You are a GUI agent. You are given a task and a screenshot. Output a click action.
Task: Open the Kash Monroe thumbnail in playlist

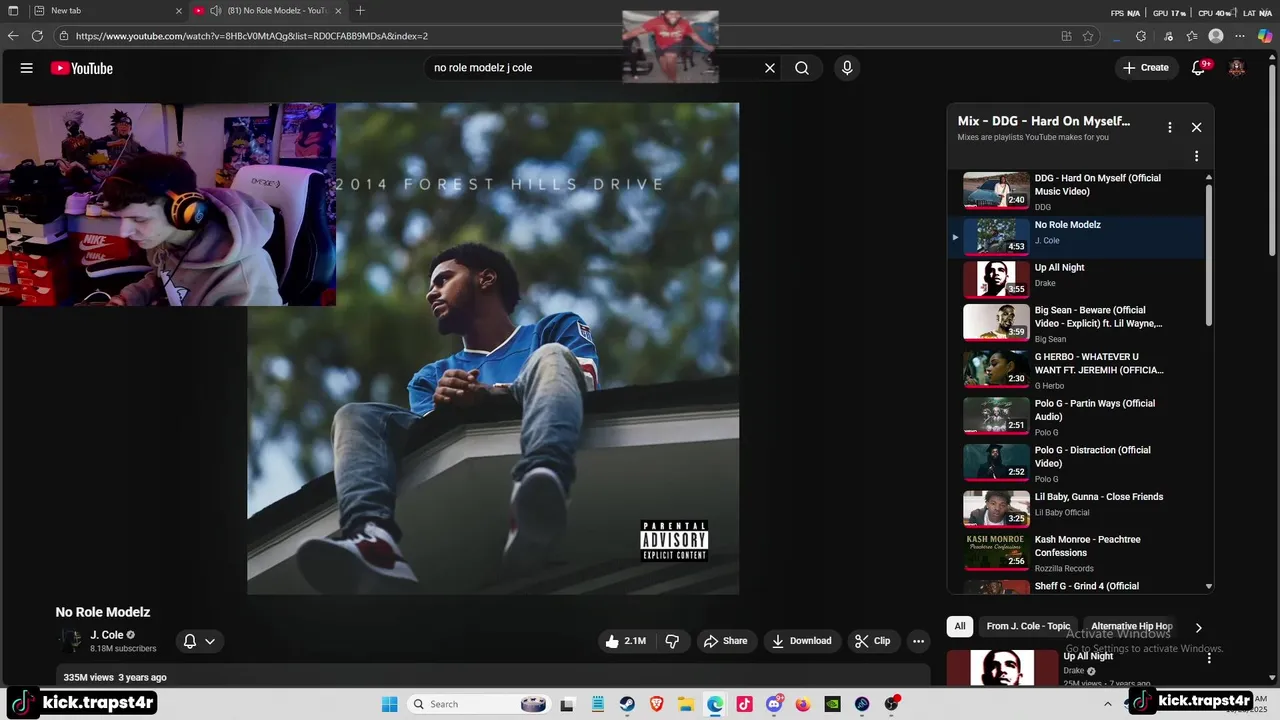click(x=996, y=551)
